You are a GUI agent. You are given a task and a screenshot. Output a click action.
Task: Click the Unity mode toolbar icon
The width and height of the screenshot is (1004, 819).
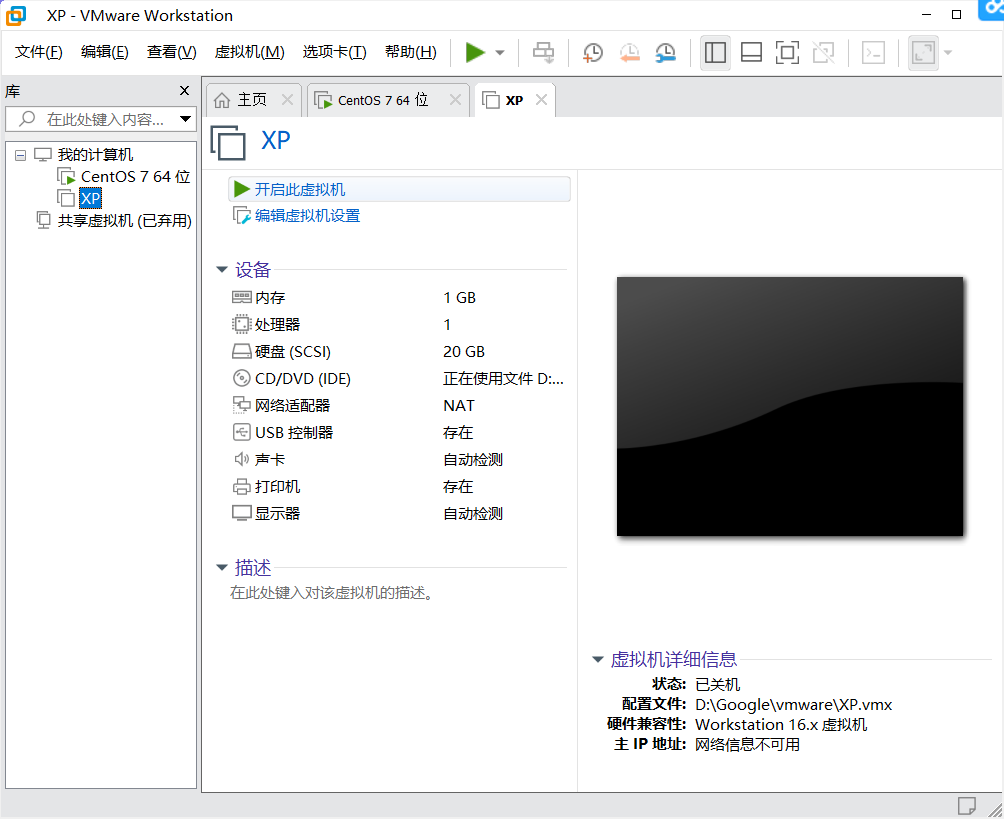pos(823,53)
